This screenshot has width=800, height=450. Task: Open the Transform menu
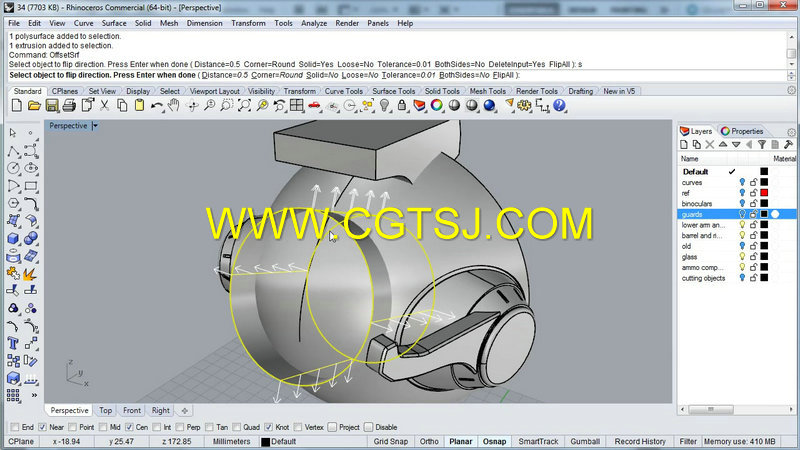248,23
